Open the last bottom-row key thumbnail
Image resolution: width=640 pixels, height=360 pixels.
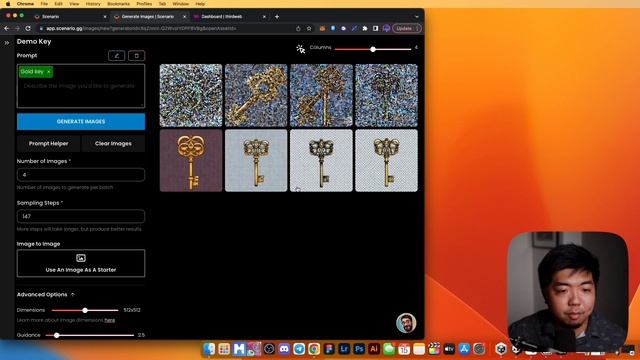[387, 160]
